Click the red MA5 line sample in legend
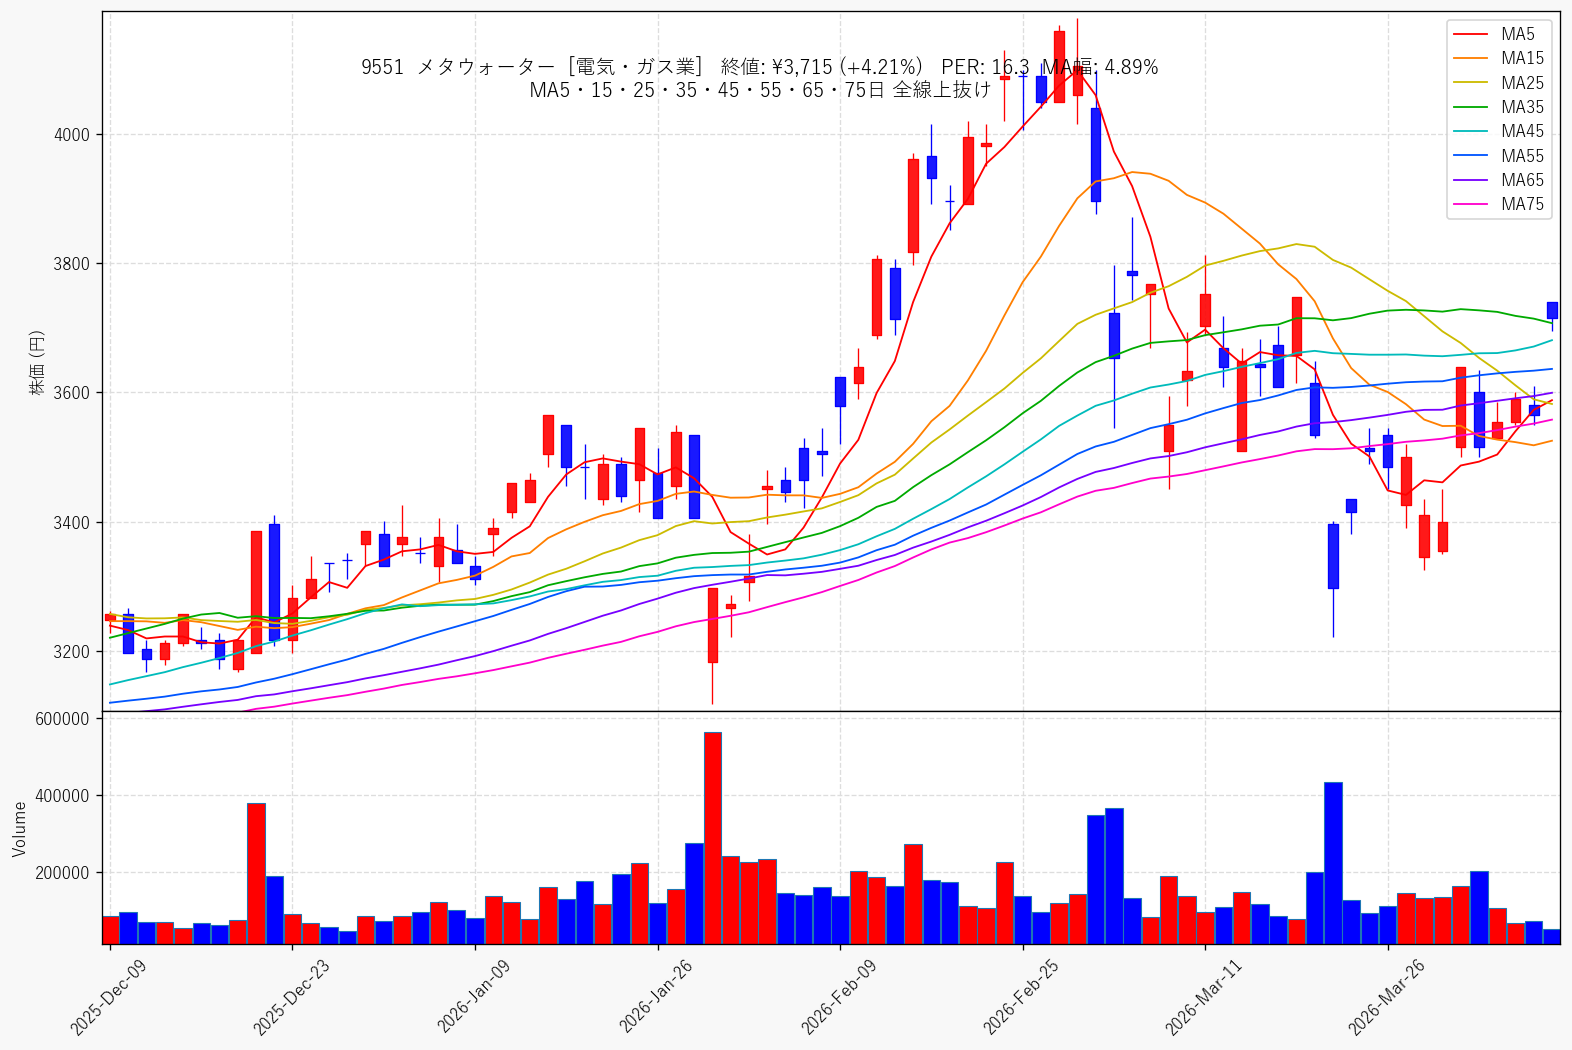The image size is (1572, 1050). tap(1470, 34)
